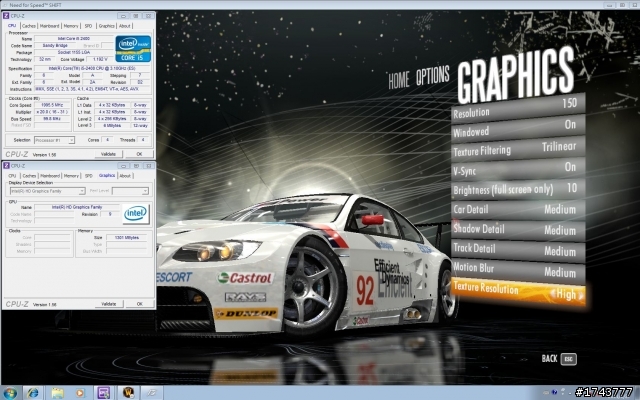Click GPU memory size '1301 MBytes' value

(127, 238)
